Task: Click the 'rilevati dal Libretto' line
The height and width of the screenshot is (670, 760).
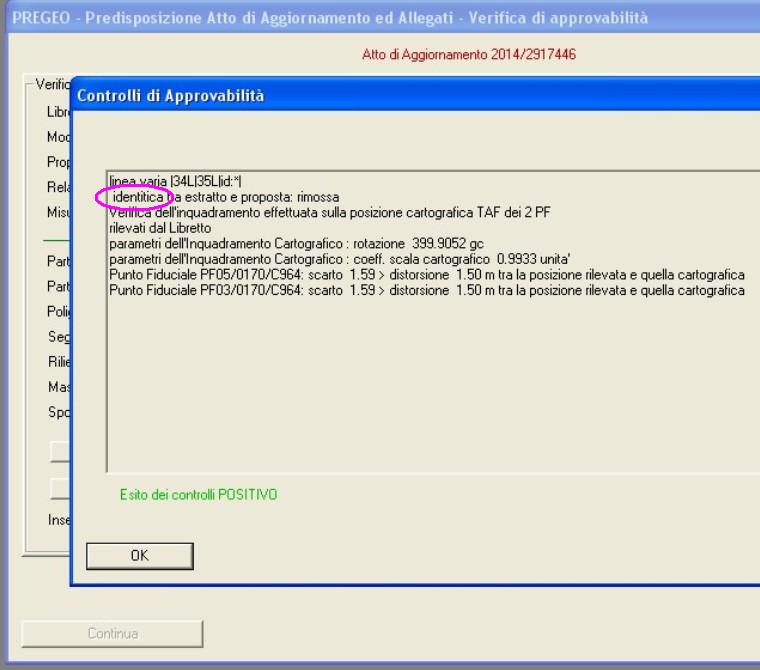Action: [x=160, y=228]
